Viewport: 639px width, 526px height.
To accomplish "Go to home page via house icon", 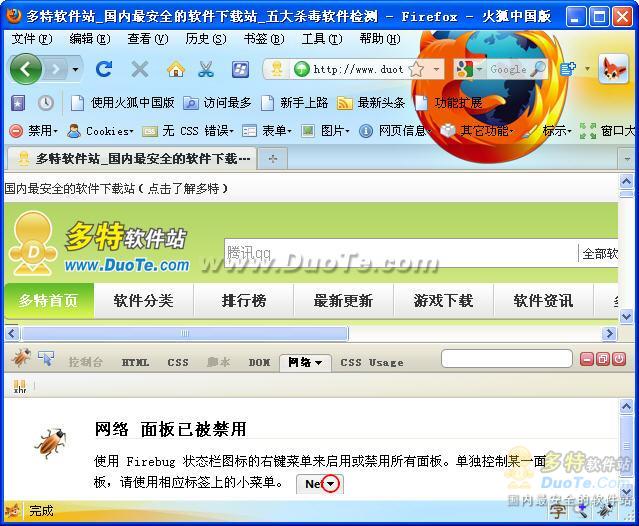I will point(176,69).
